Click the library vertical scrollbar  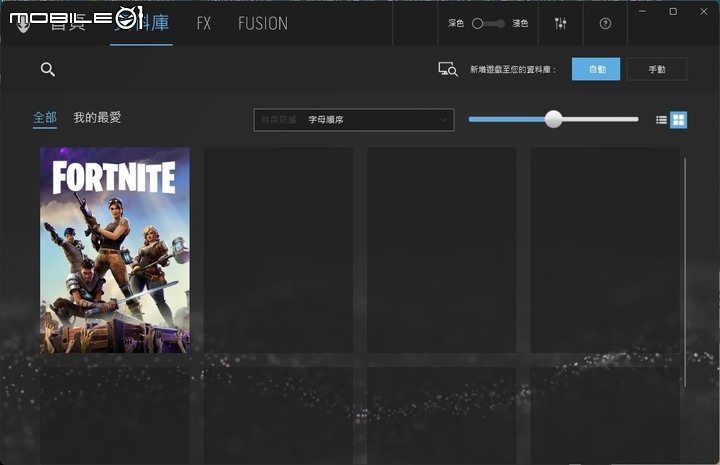684,272
